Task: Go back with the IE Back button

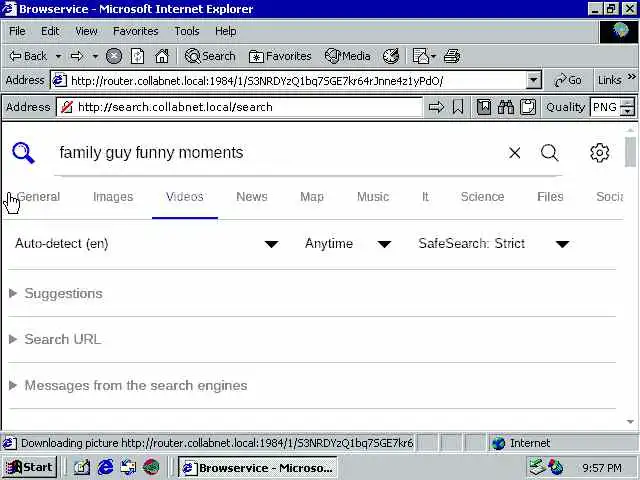Action: tap(28, 56)
